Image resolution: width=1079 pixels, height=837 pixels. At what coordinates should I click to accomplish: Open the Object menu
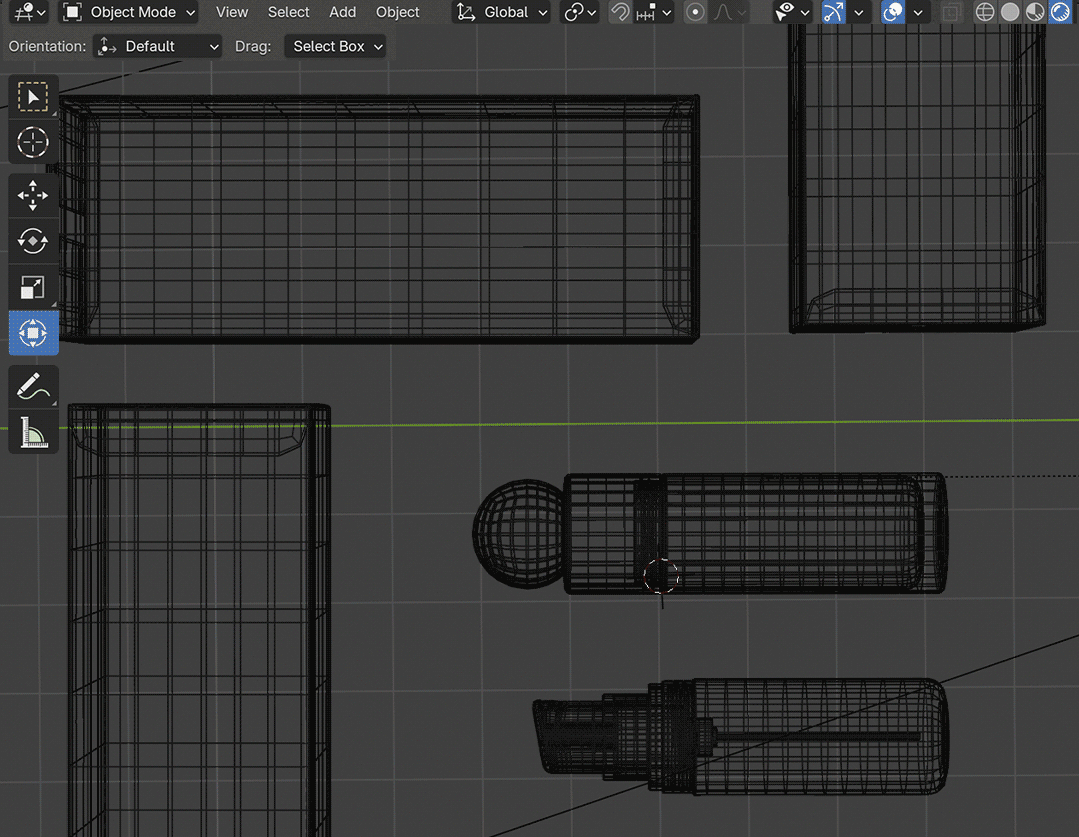397,12
